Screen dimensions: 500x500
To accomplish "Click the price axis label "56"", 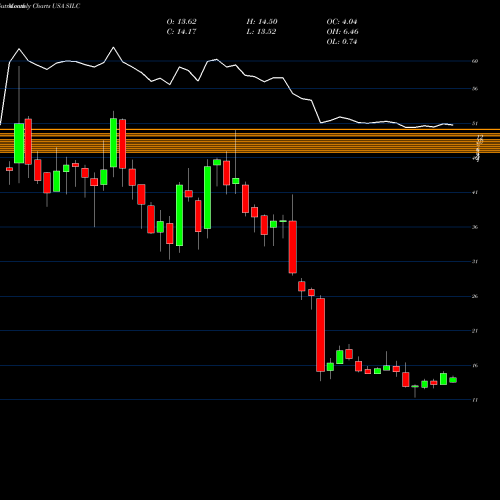I will (475, 89).
